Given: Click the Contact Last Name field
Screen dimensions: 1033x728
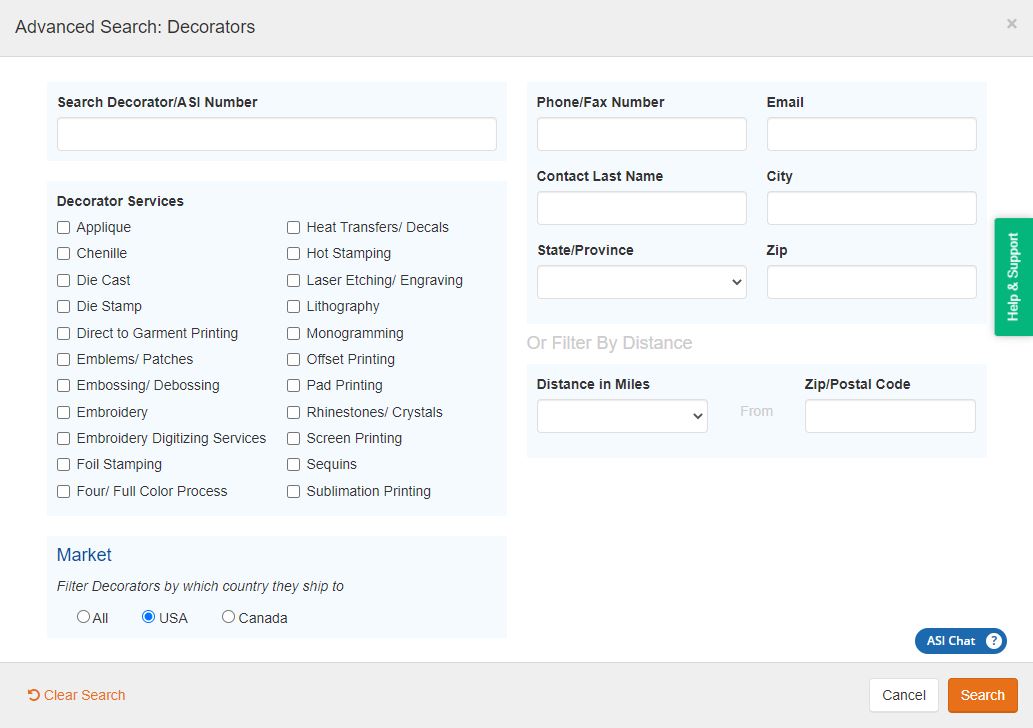Looking at the screenshot, I should (642, 208).
